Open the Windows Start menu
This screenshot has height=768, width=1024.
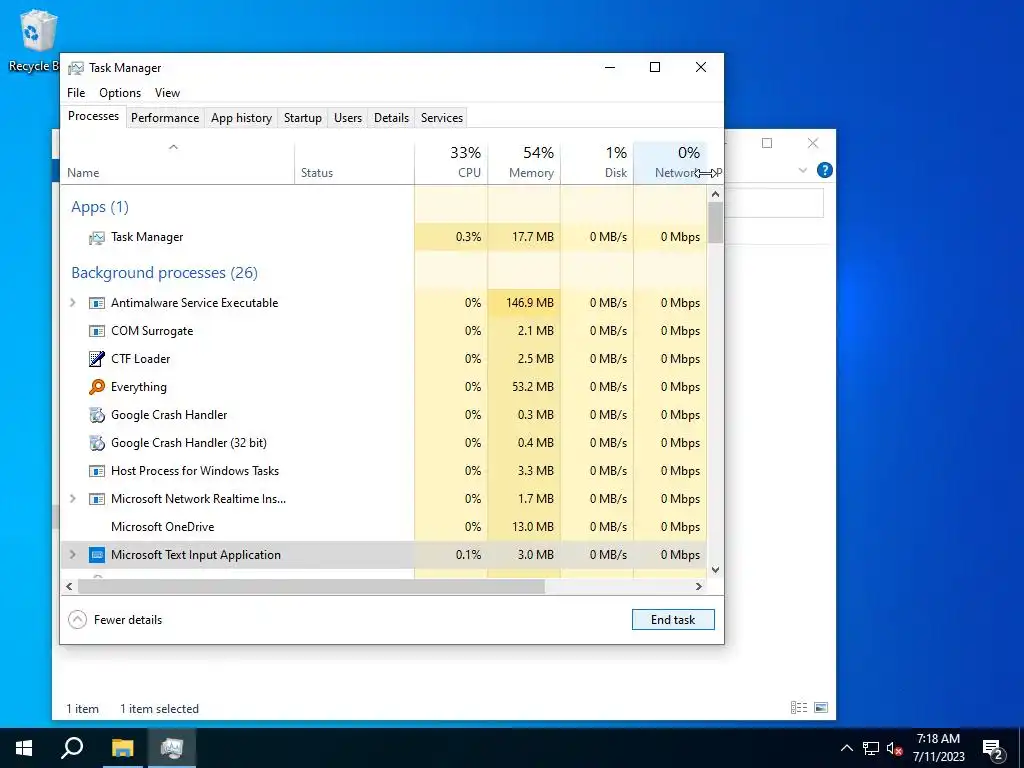(24, 748)
